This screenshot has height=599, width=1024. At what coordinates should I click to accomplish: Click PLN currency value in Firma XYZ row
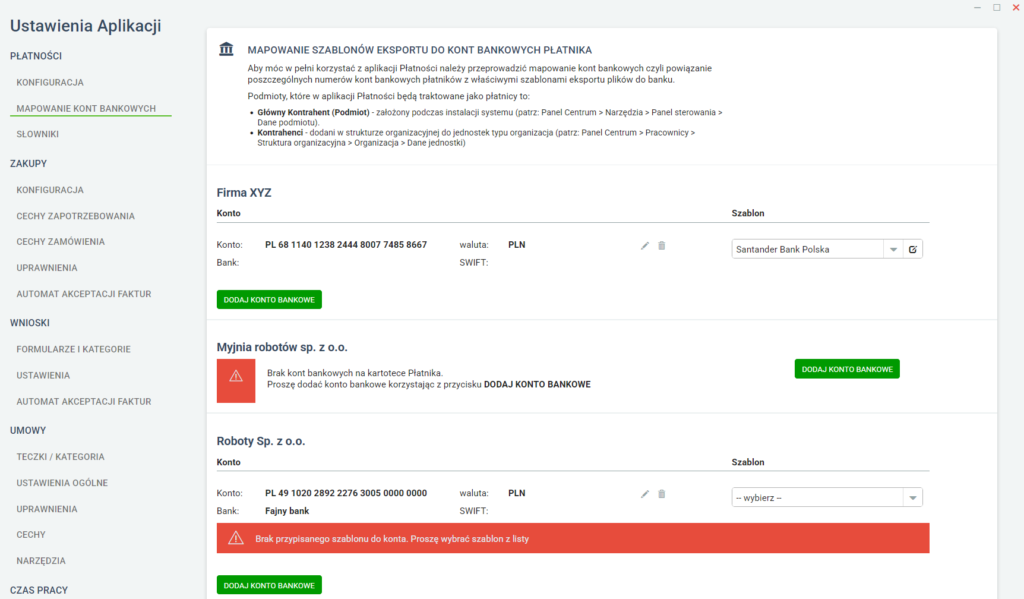[x=517, y=245]
